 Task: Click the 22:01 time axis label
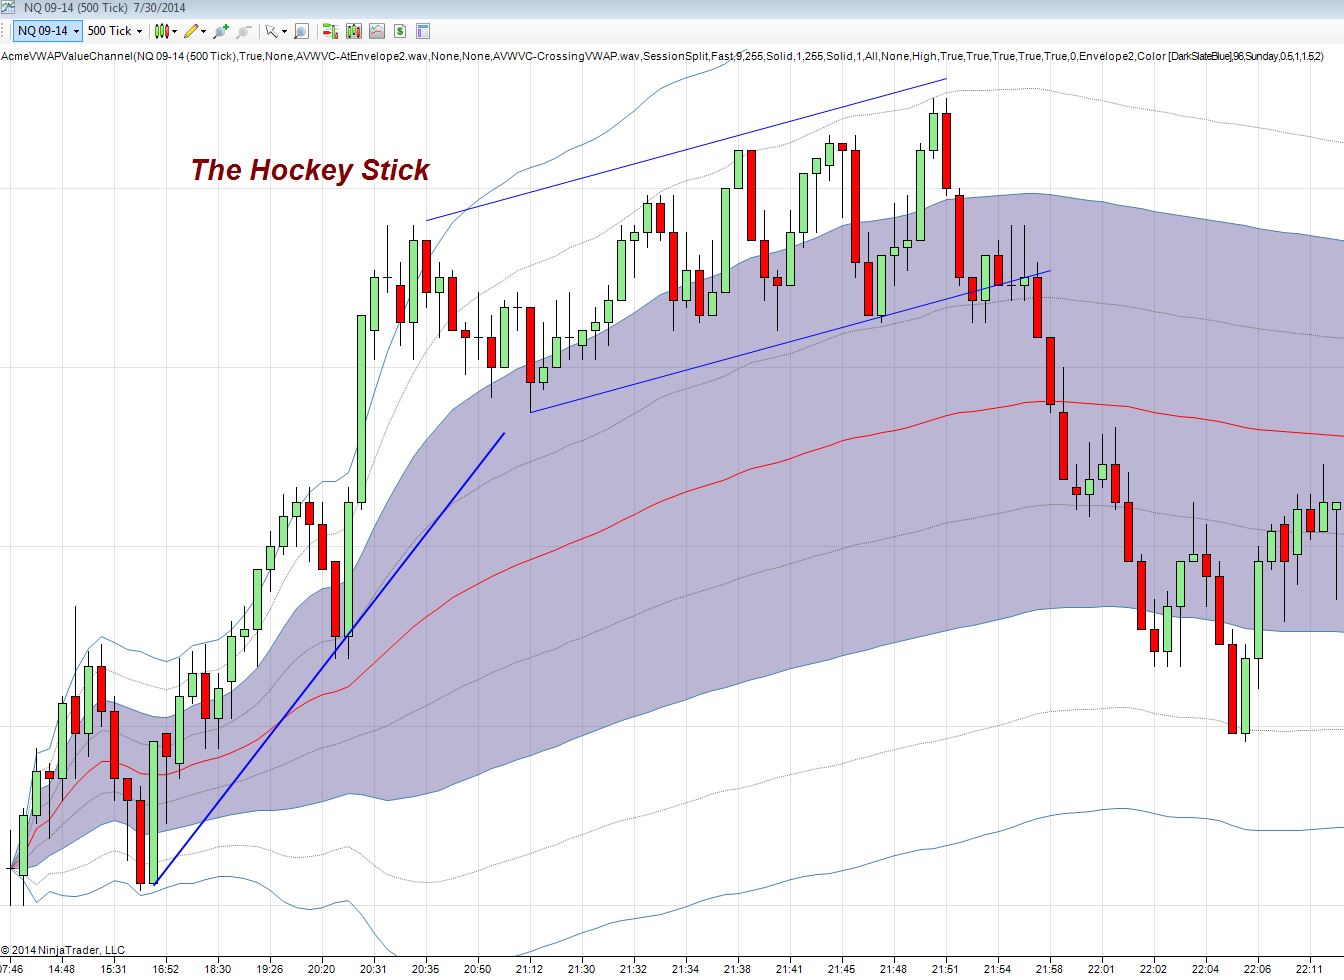pyautogui.click(x=1101, y=969)
